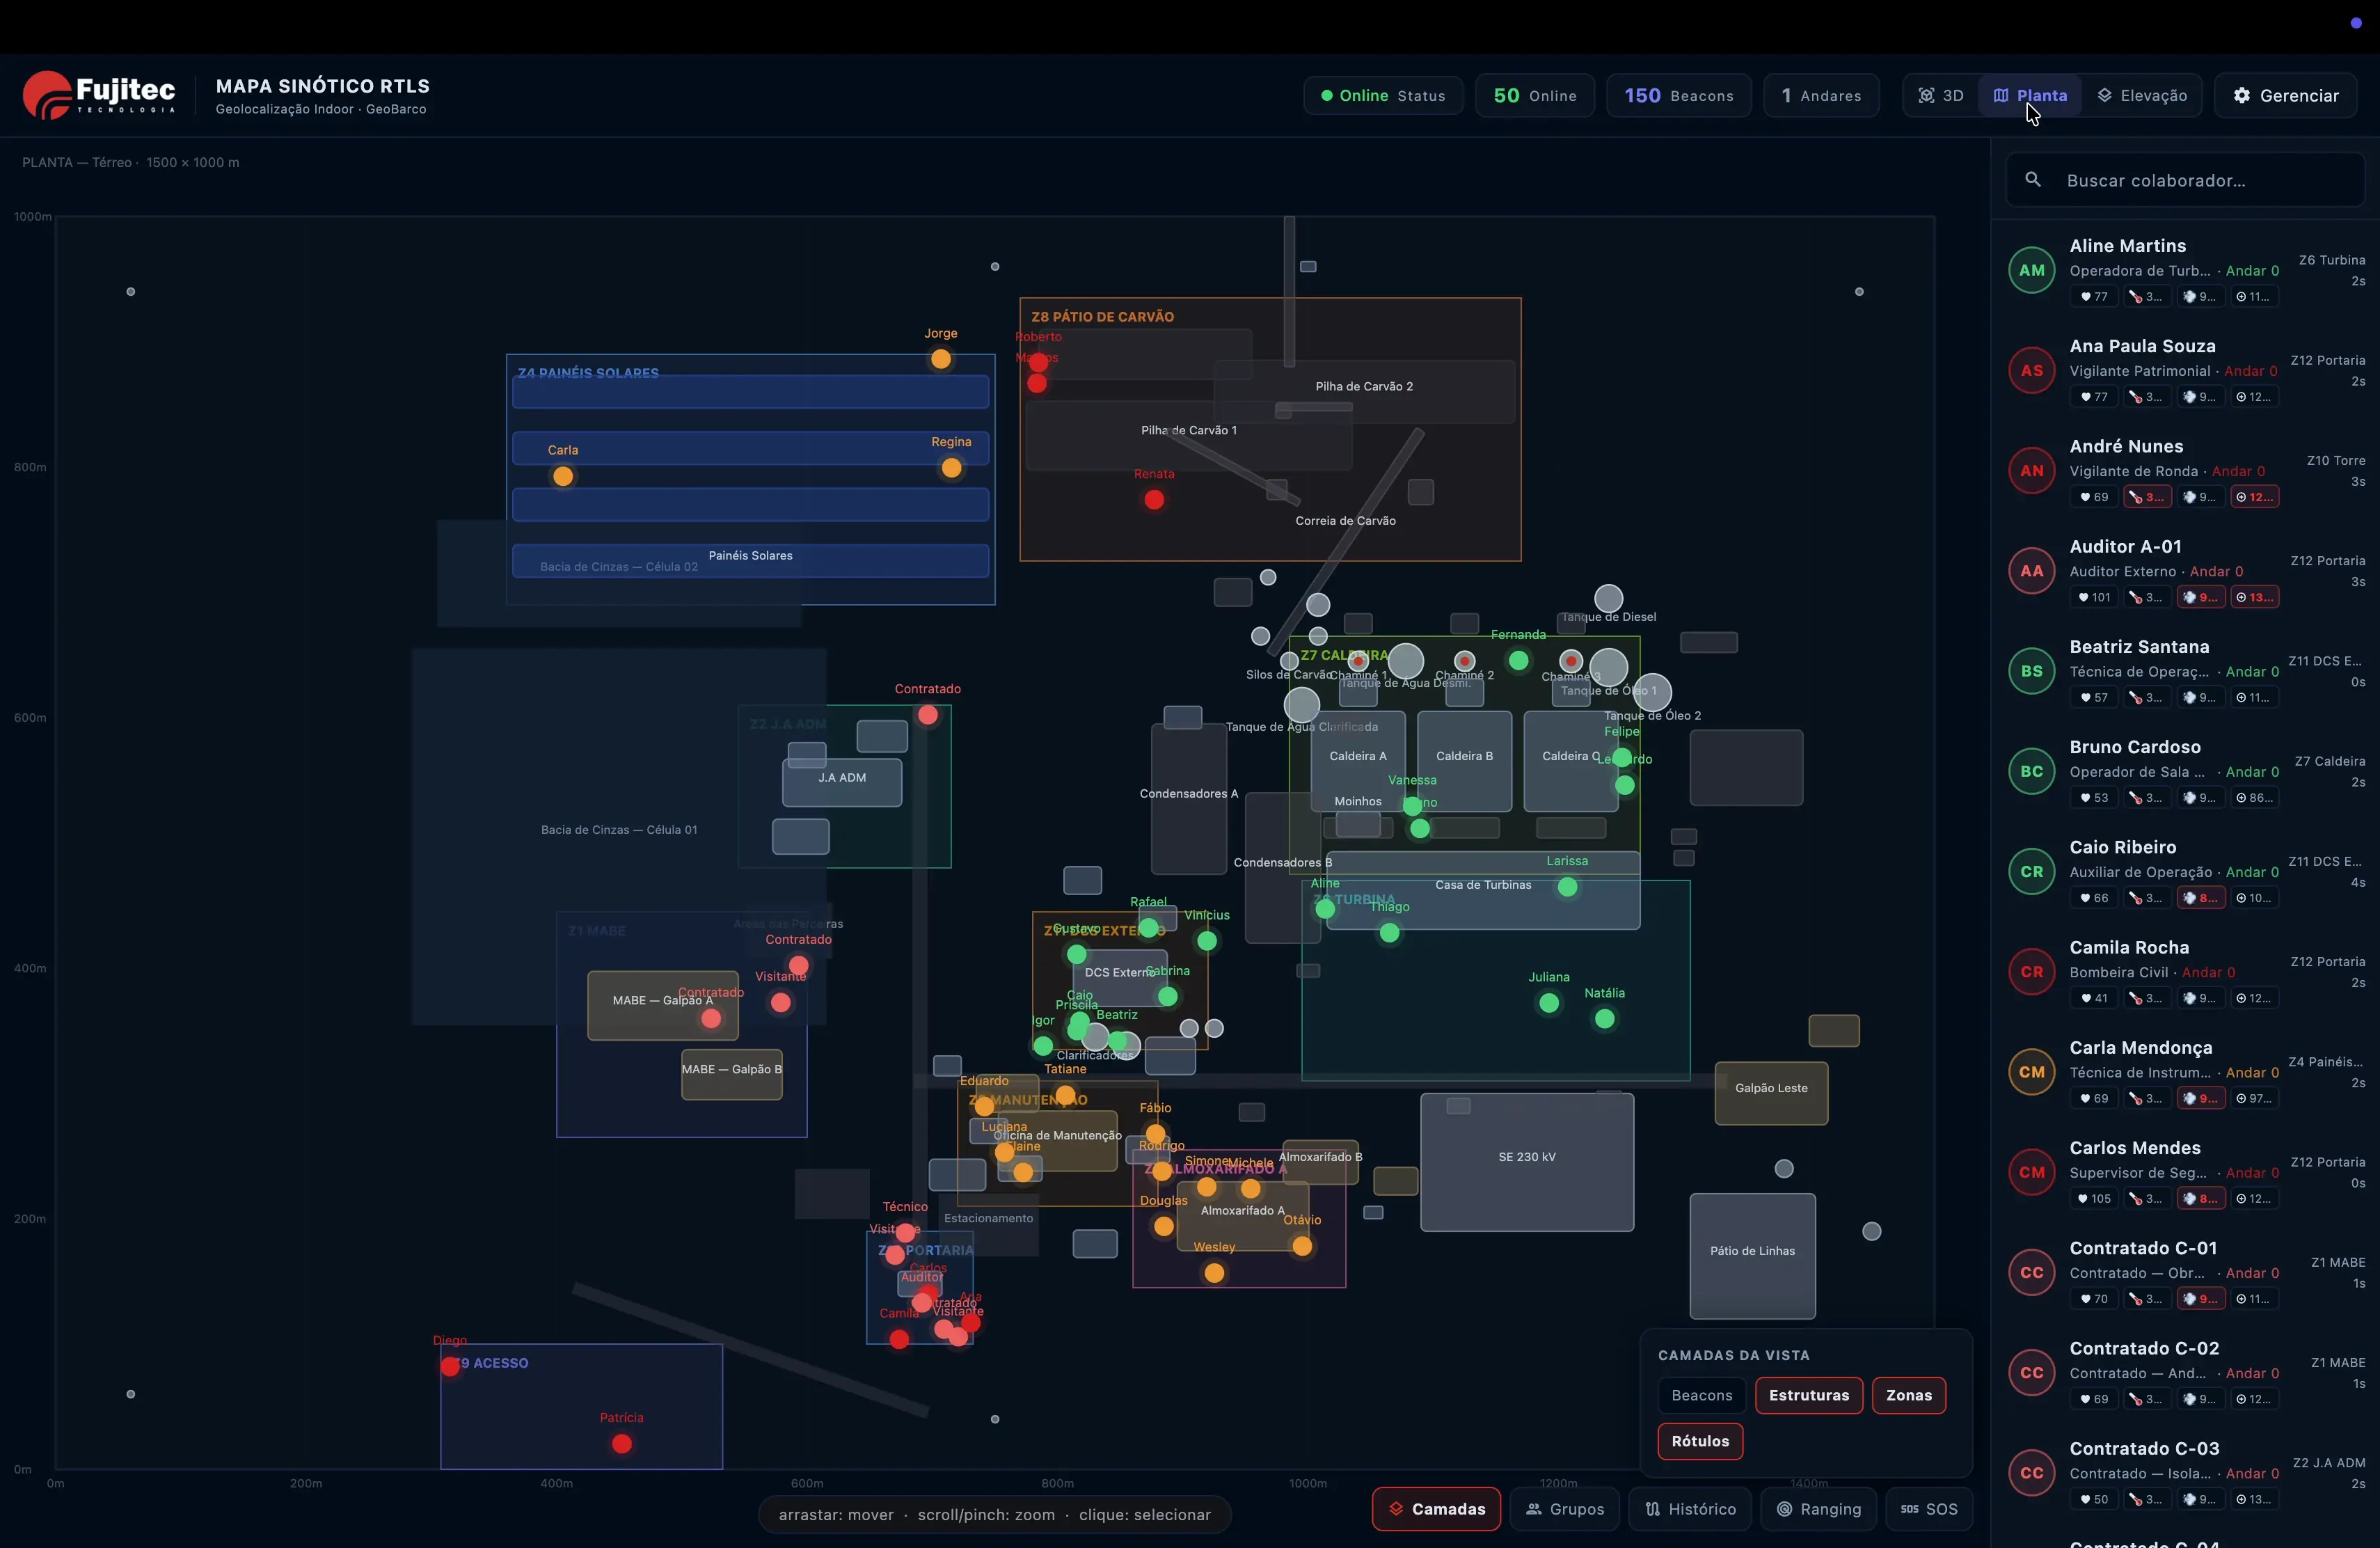Select the Casa de Turbinas label
Screen dimensions: 2380x1548
(1483, 885)
